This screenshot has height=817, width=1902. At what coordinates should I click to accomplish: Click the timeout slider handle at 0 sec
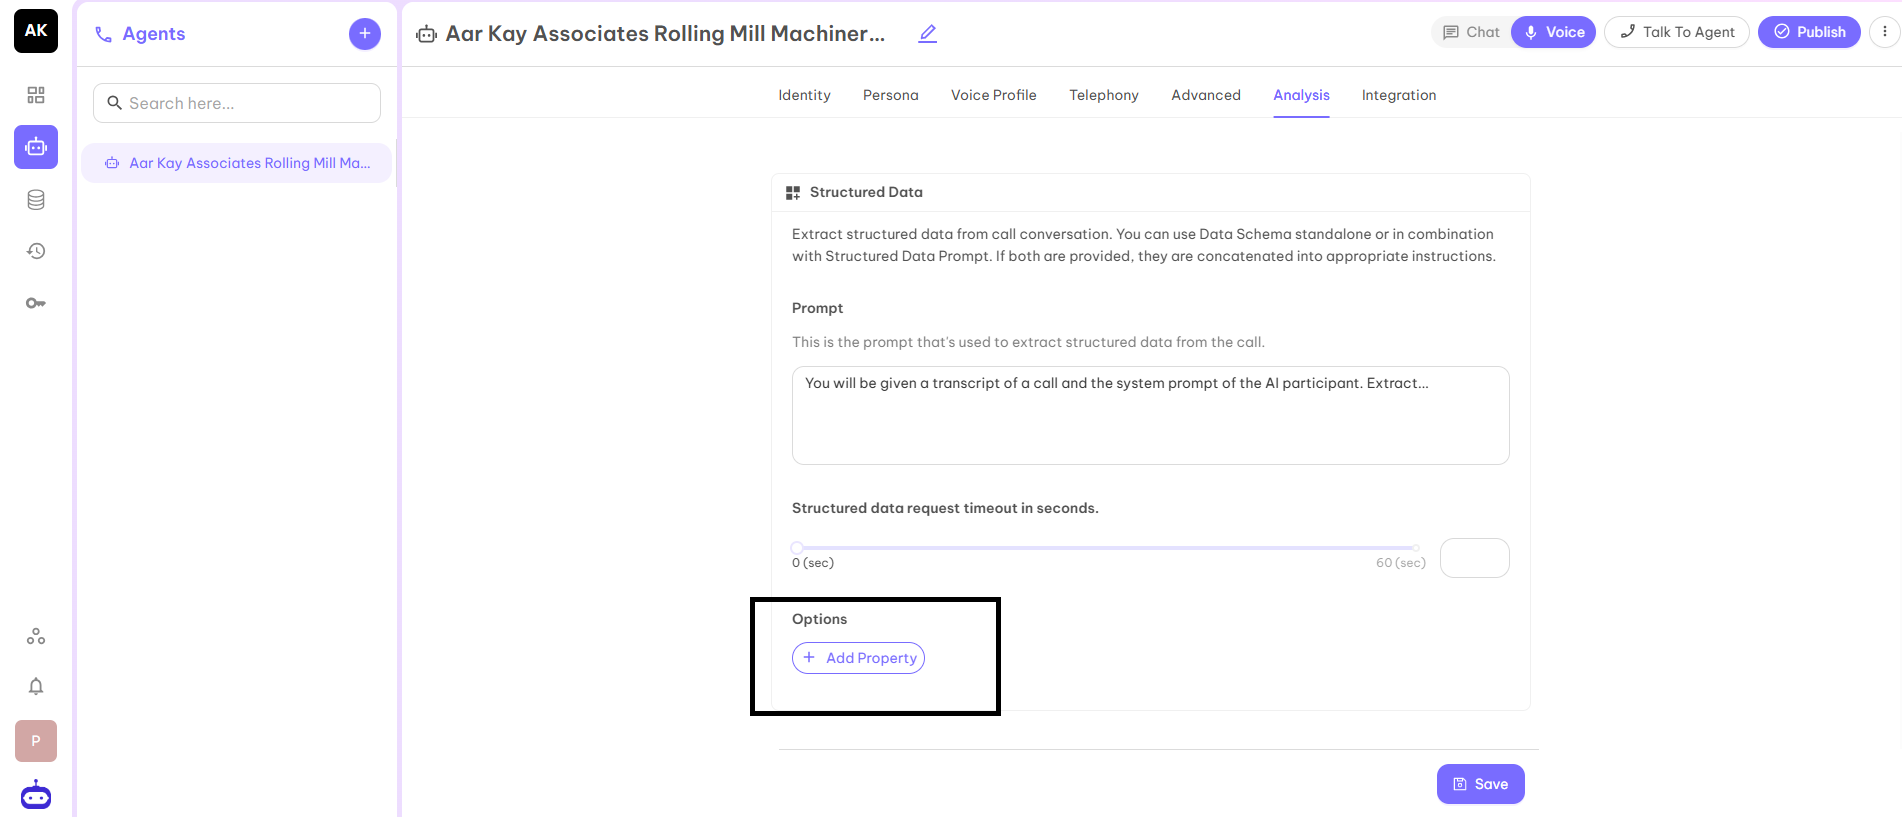click(797, 548)
